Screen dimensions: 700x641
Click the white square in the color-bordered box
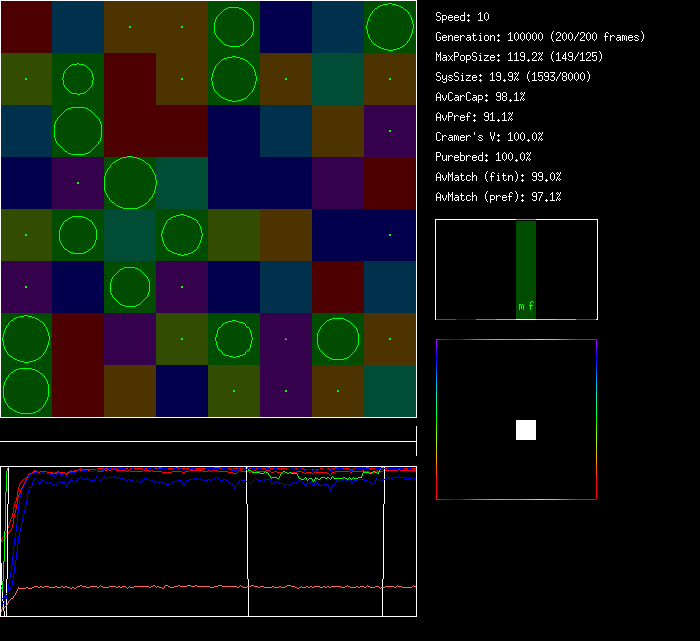(x=526, y=430)
